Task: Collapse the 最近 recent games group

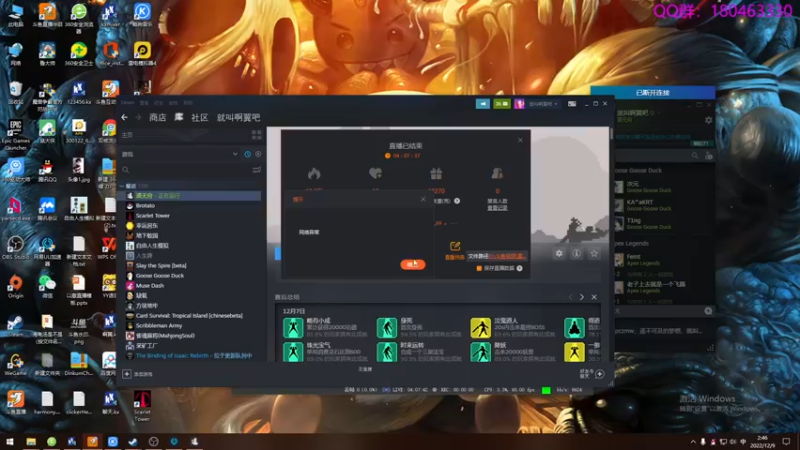Action: tap(122, 186)
